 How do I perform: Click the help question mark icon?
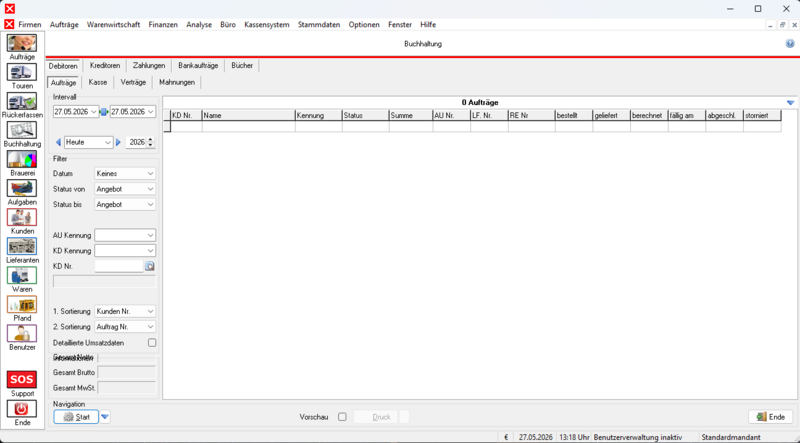click(790, 44)
